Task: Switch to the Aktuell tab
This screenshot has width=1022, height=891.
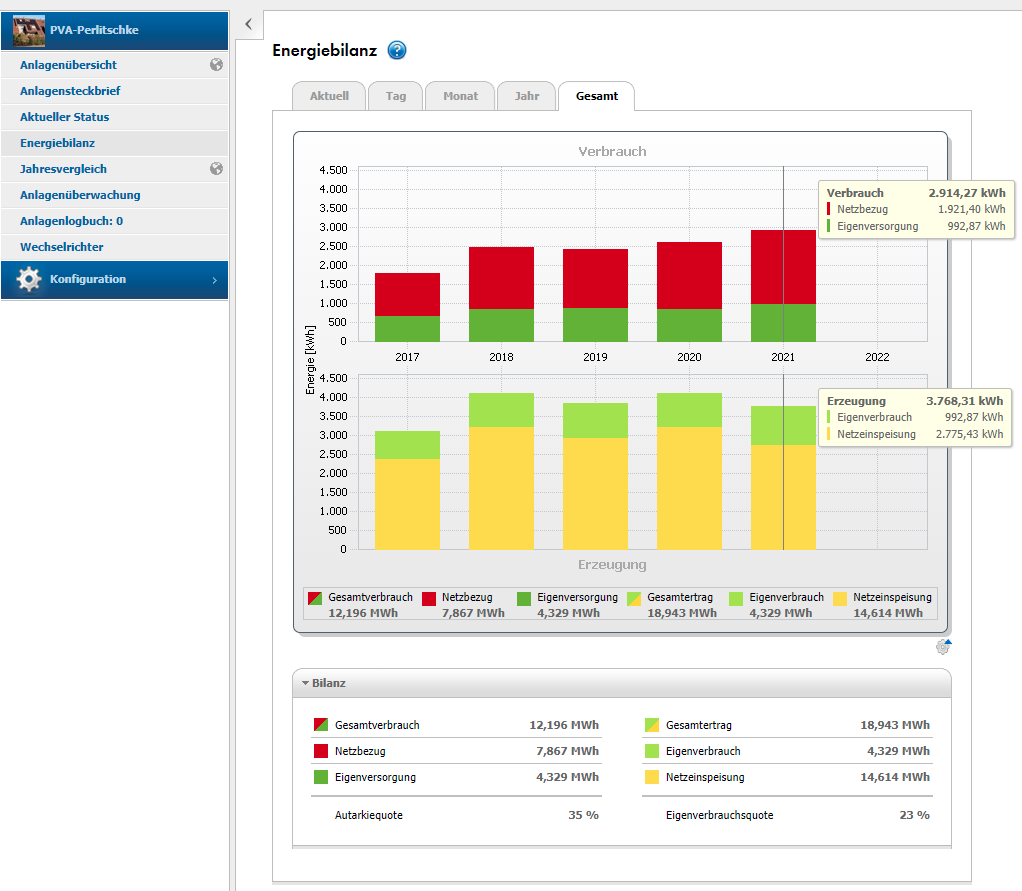Action: [x=329, y=97]
